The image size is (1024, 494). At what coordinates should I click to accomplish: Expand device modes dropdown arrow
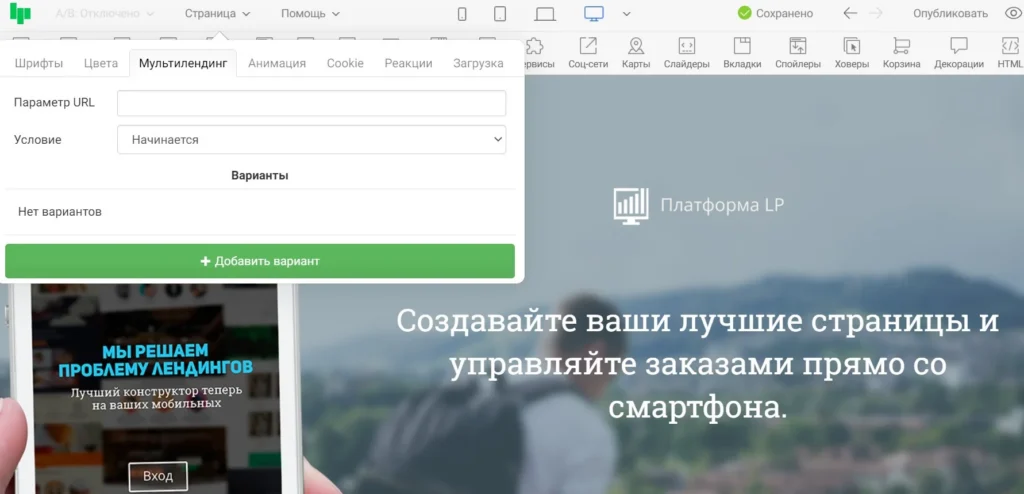pyautogui.click(x=626, y=14)
